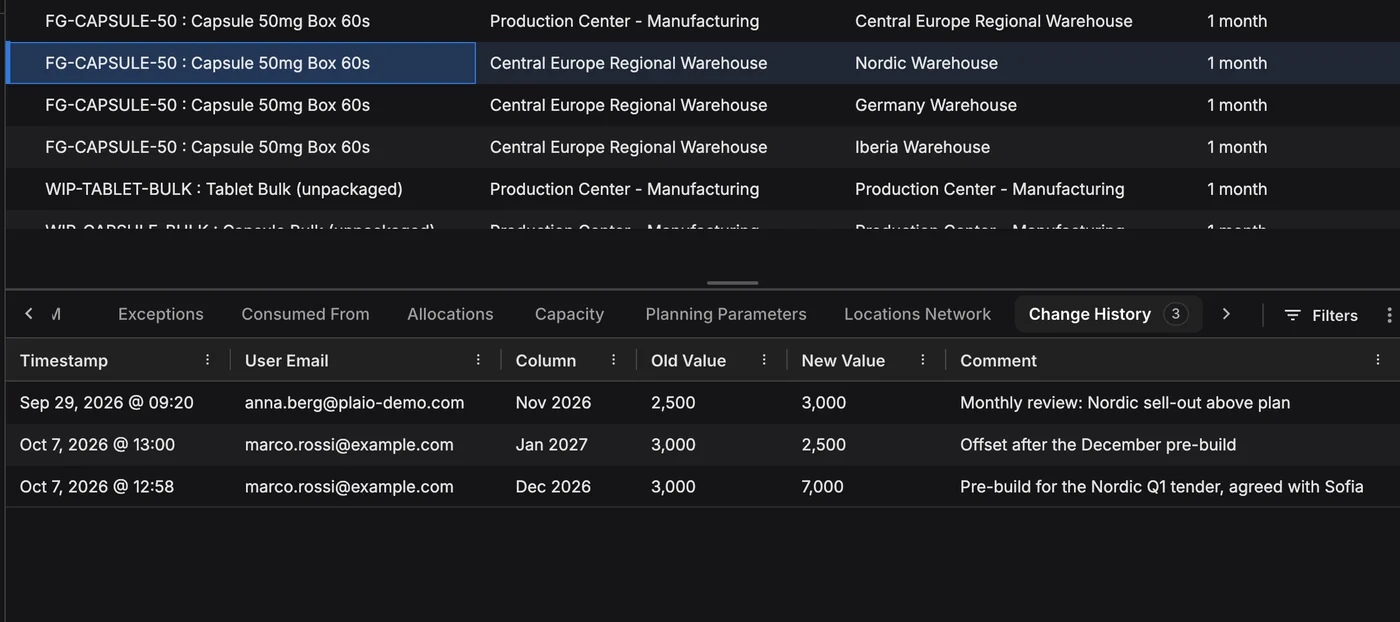Image resolution: width=1400 pixels, height=622 pixels.
Task: Select the Change History tab
Action: [1108, 314]
